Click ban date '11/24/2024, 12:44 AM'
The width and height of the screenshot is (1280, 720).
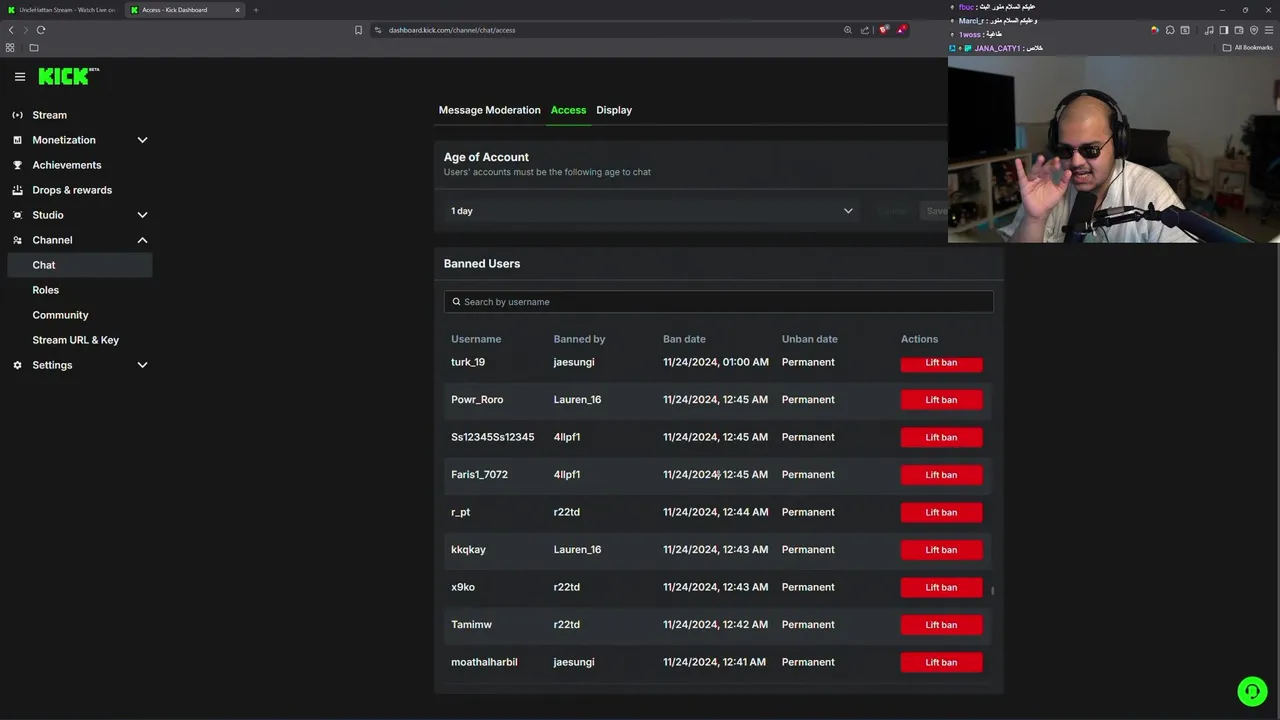[x=716, y=512]
